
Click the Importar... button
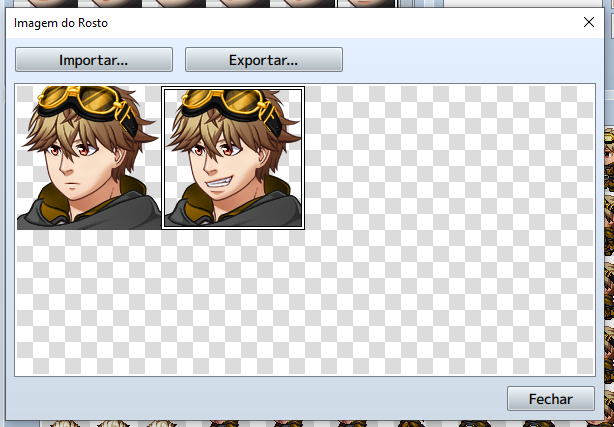tap(94, 60)
